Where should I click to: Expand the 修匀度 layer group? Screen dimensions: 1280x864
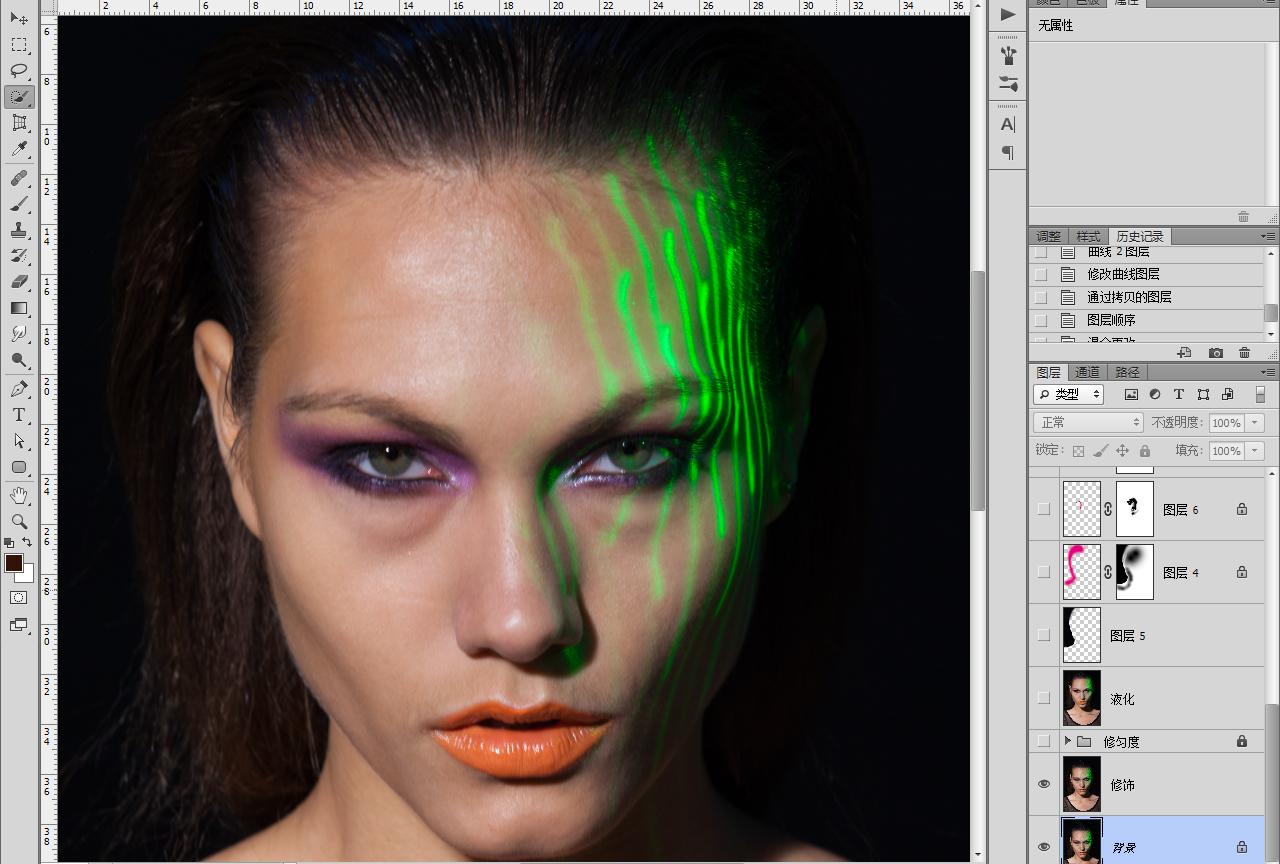tap(1068, 741)
